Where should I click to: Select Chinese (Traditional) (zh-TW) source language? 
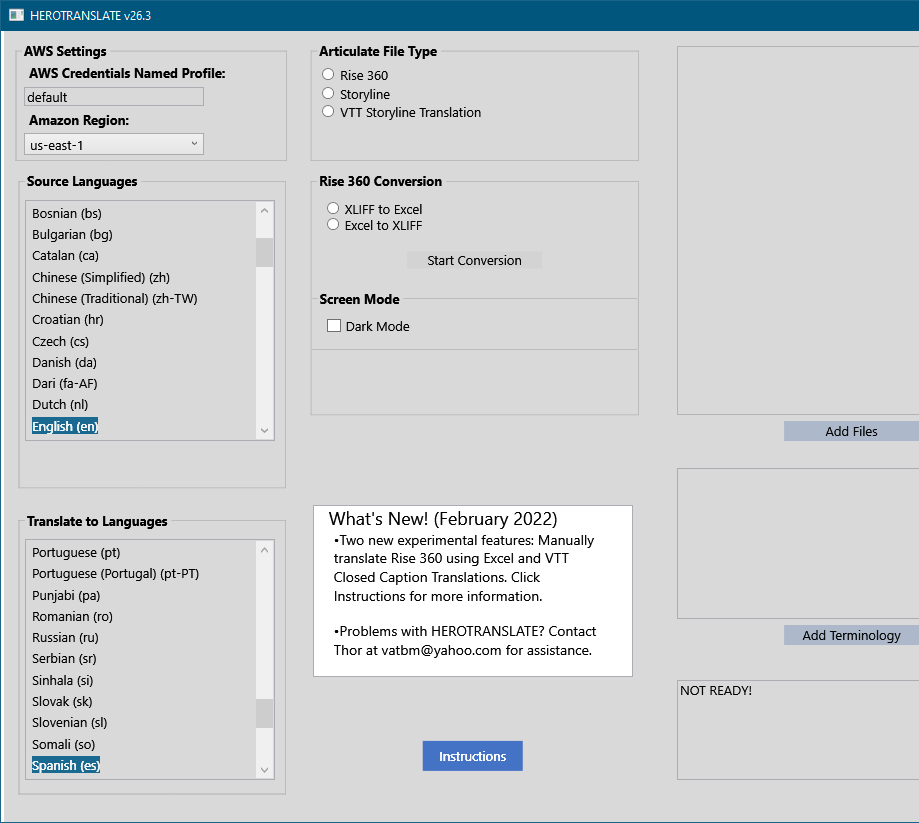pyautogui.click(x=115, y=298)
